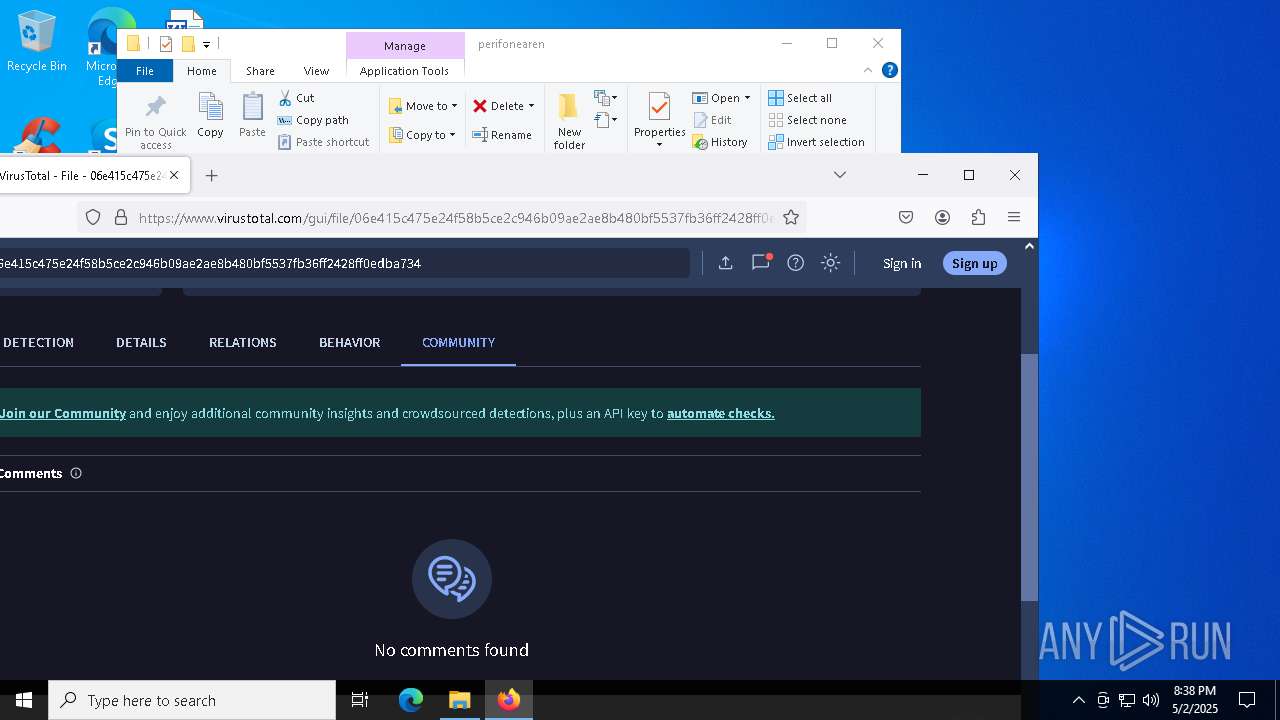Open History in the Explorer ribbon
Screen dimensions: 1280x720
click(x=720, y=142)
